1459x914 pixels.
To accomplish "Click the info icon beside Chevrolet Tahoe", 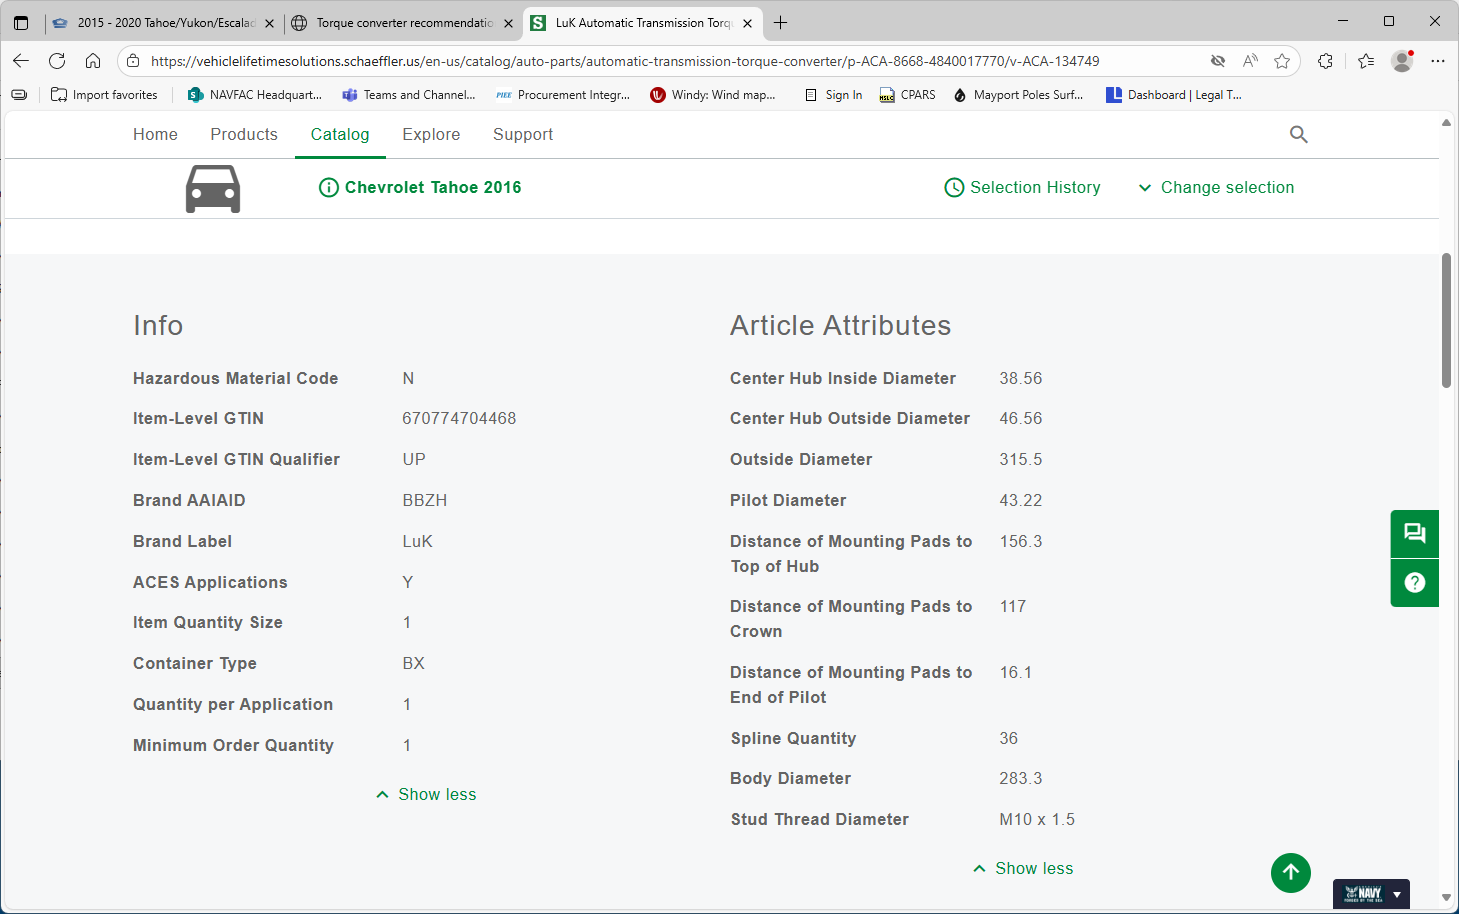I will click(328, 188).
